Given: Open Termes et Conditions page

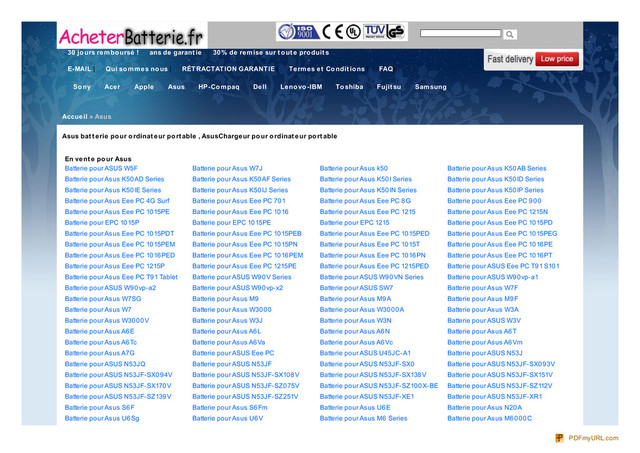Looking at the screenshot, I should [x=327, y=69].
